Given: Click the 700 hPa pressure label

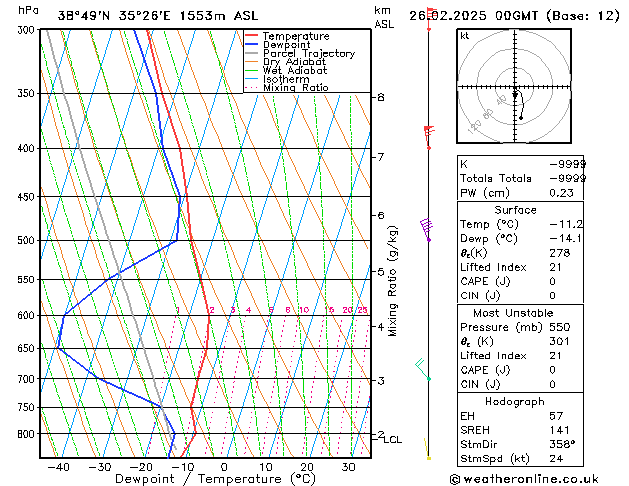Looking at the screenshot, I should click(x=28, y=379).
